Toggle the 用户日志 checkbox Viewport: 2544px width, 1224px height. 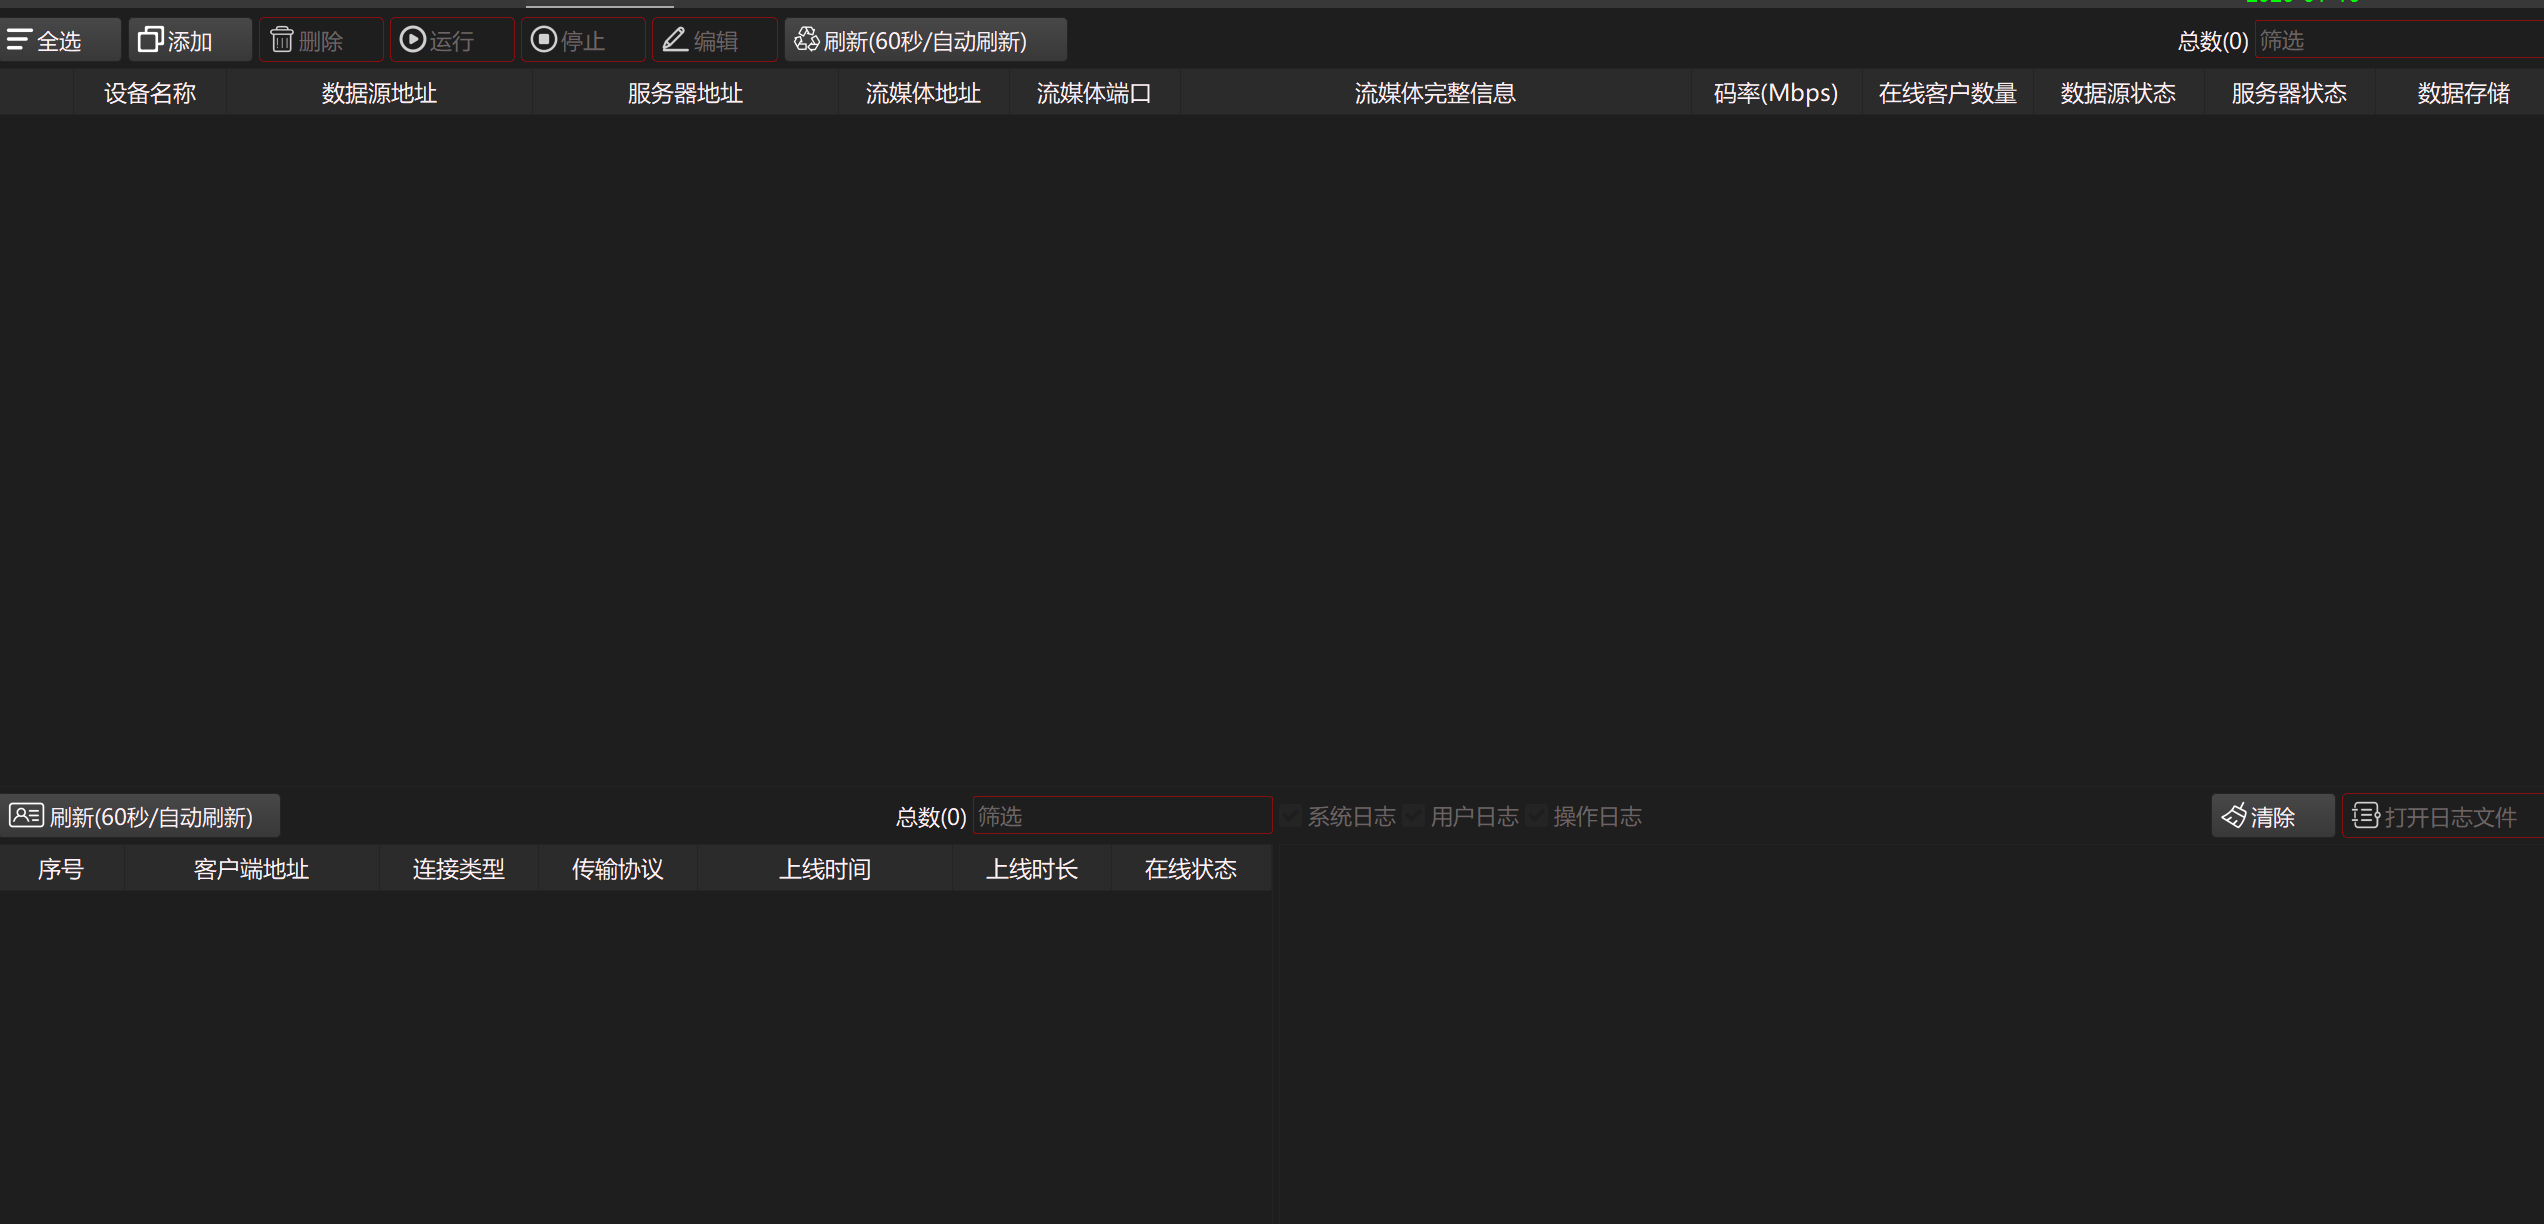click(x=1414, y=816)
